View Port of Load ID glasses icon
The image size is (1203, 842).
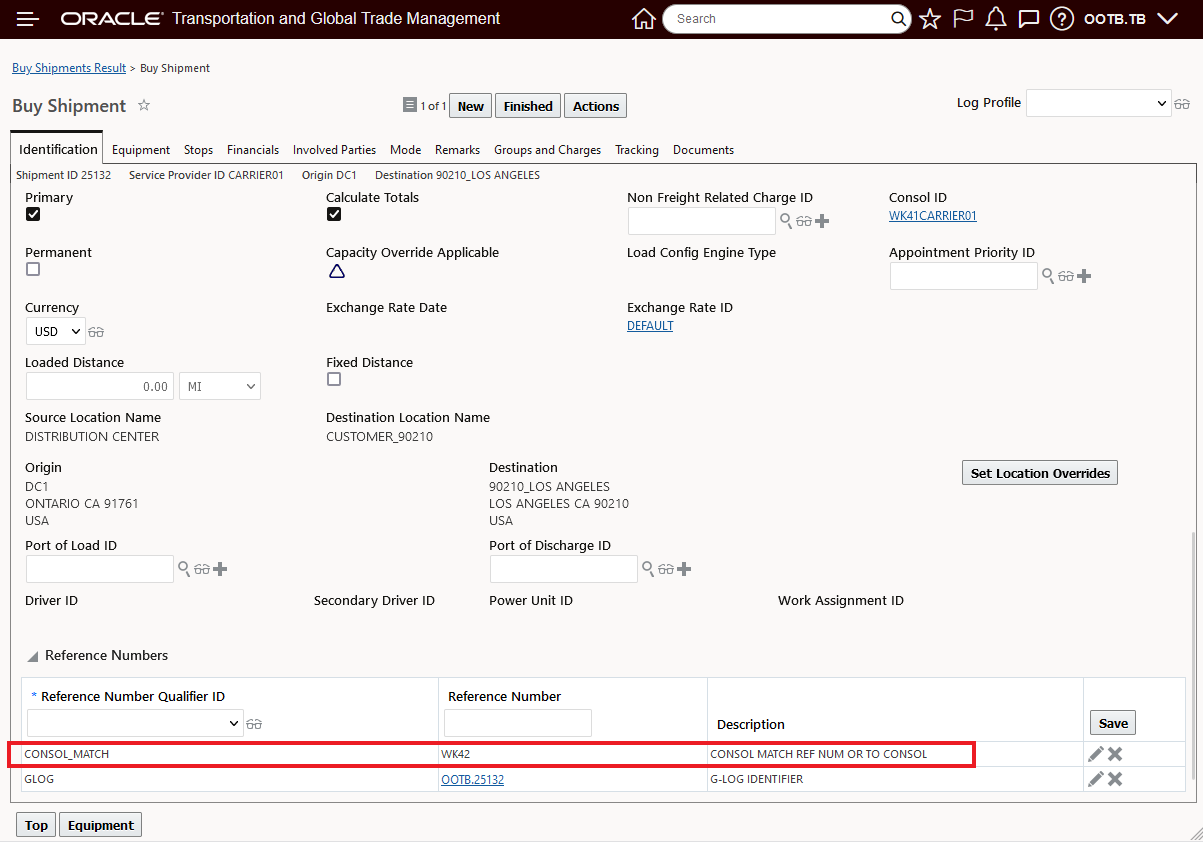pyautogui.click(x=202, y=570)
